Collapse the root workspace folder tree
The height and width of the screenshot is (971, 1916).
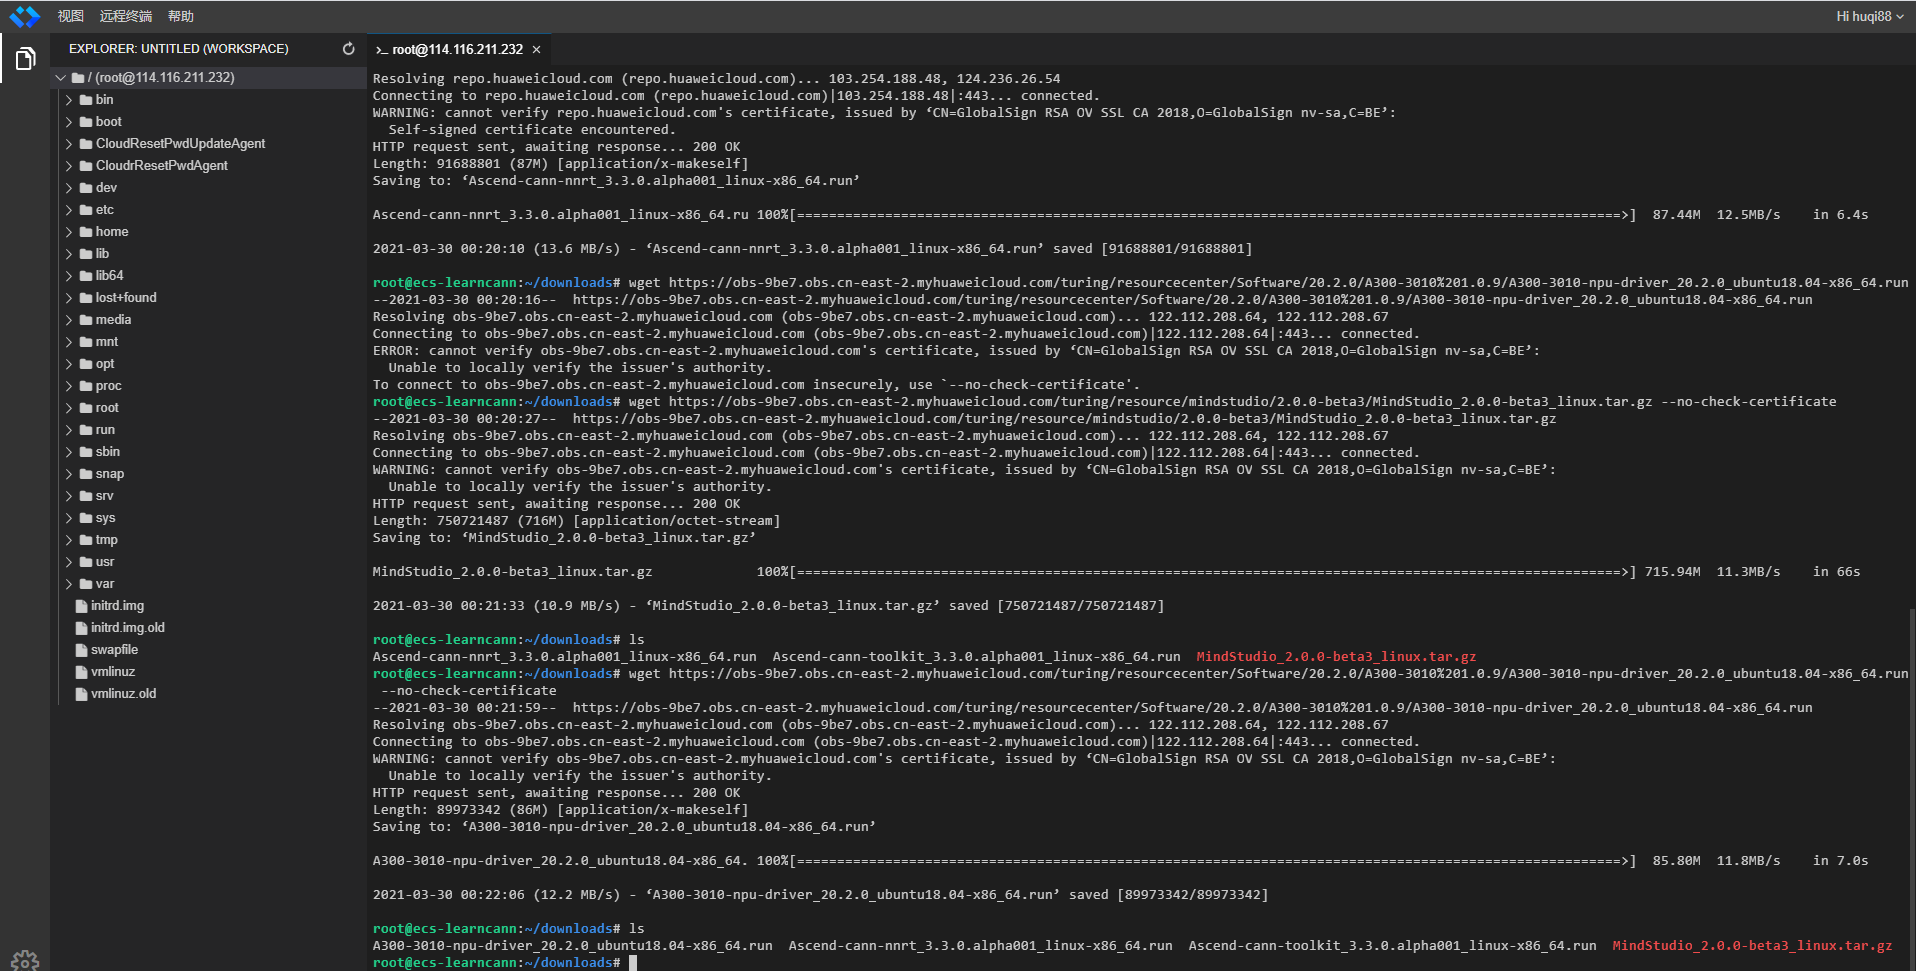click(x=61, y=77)
